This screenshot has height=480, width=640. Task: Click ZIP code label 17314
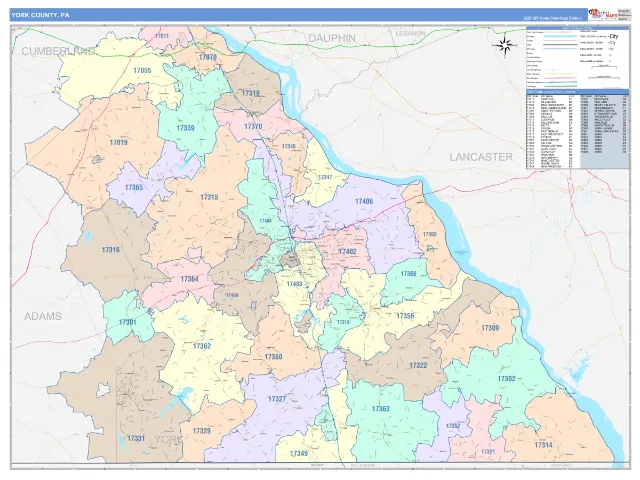pos(543,445)
